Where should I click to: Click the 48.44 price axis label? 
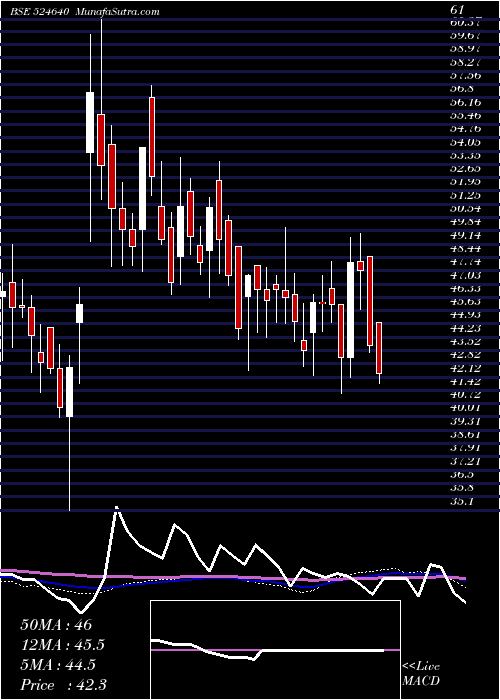tap(466, 248)
